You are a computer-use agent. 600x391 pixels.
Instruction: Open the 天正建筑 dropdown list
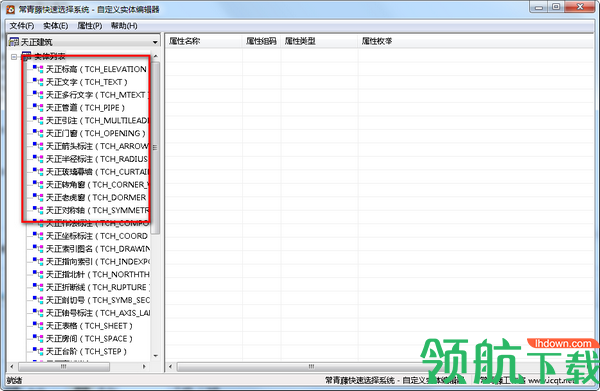[x=155, y=42]
